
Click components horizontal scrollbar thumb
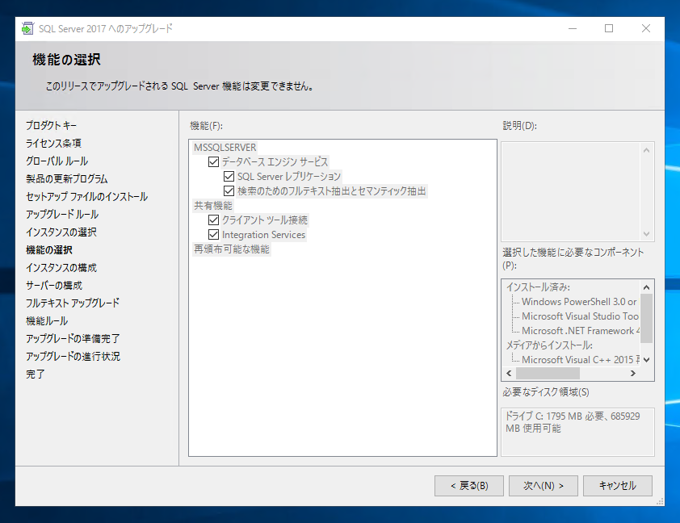(548, 373)
